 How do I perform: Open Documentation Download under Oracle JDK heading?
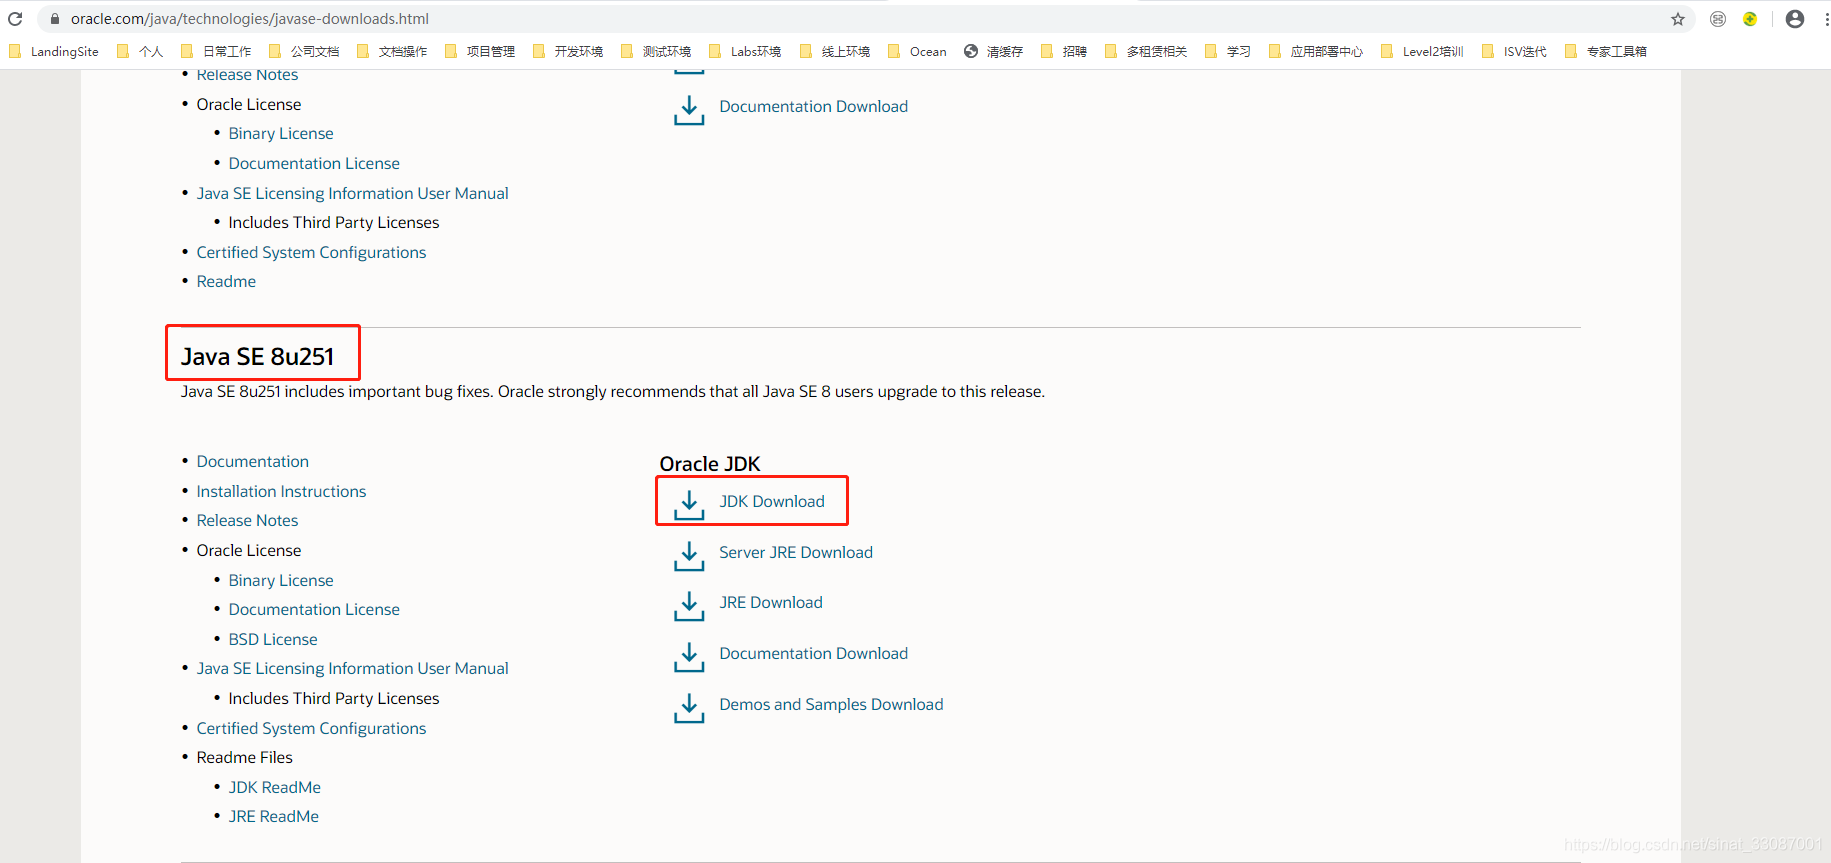[x=813, y=654]
